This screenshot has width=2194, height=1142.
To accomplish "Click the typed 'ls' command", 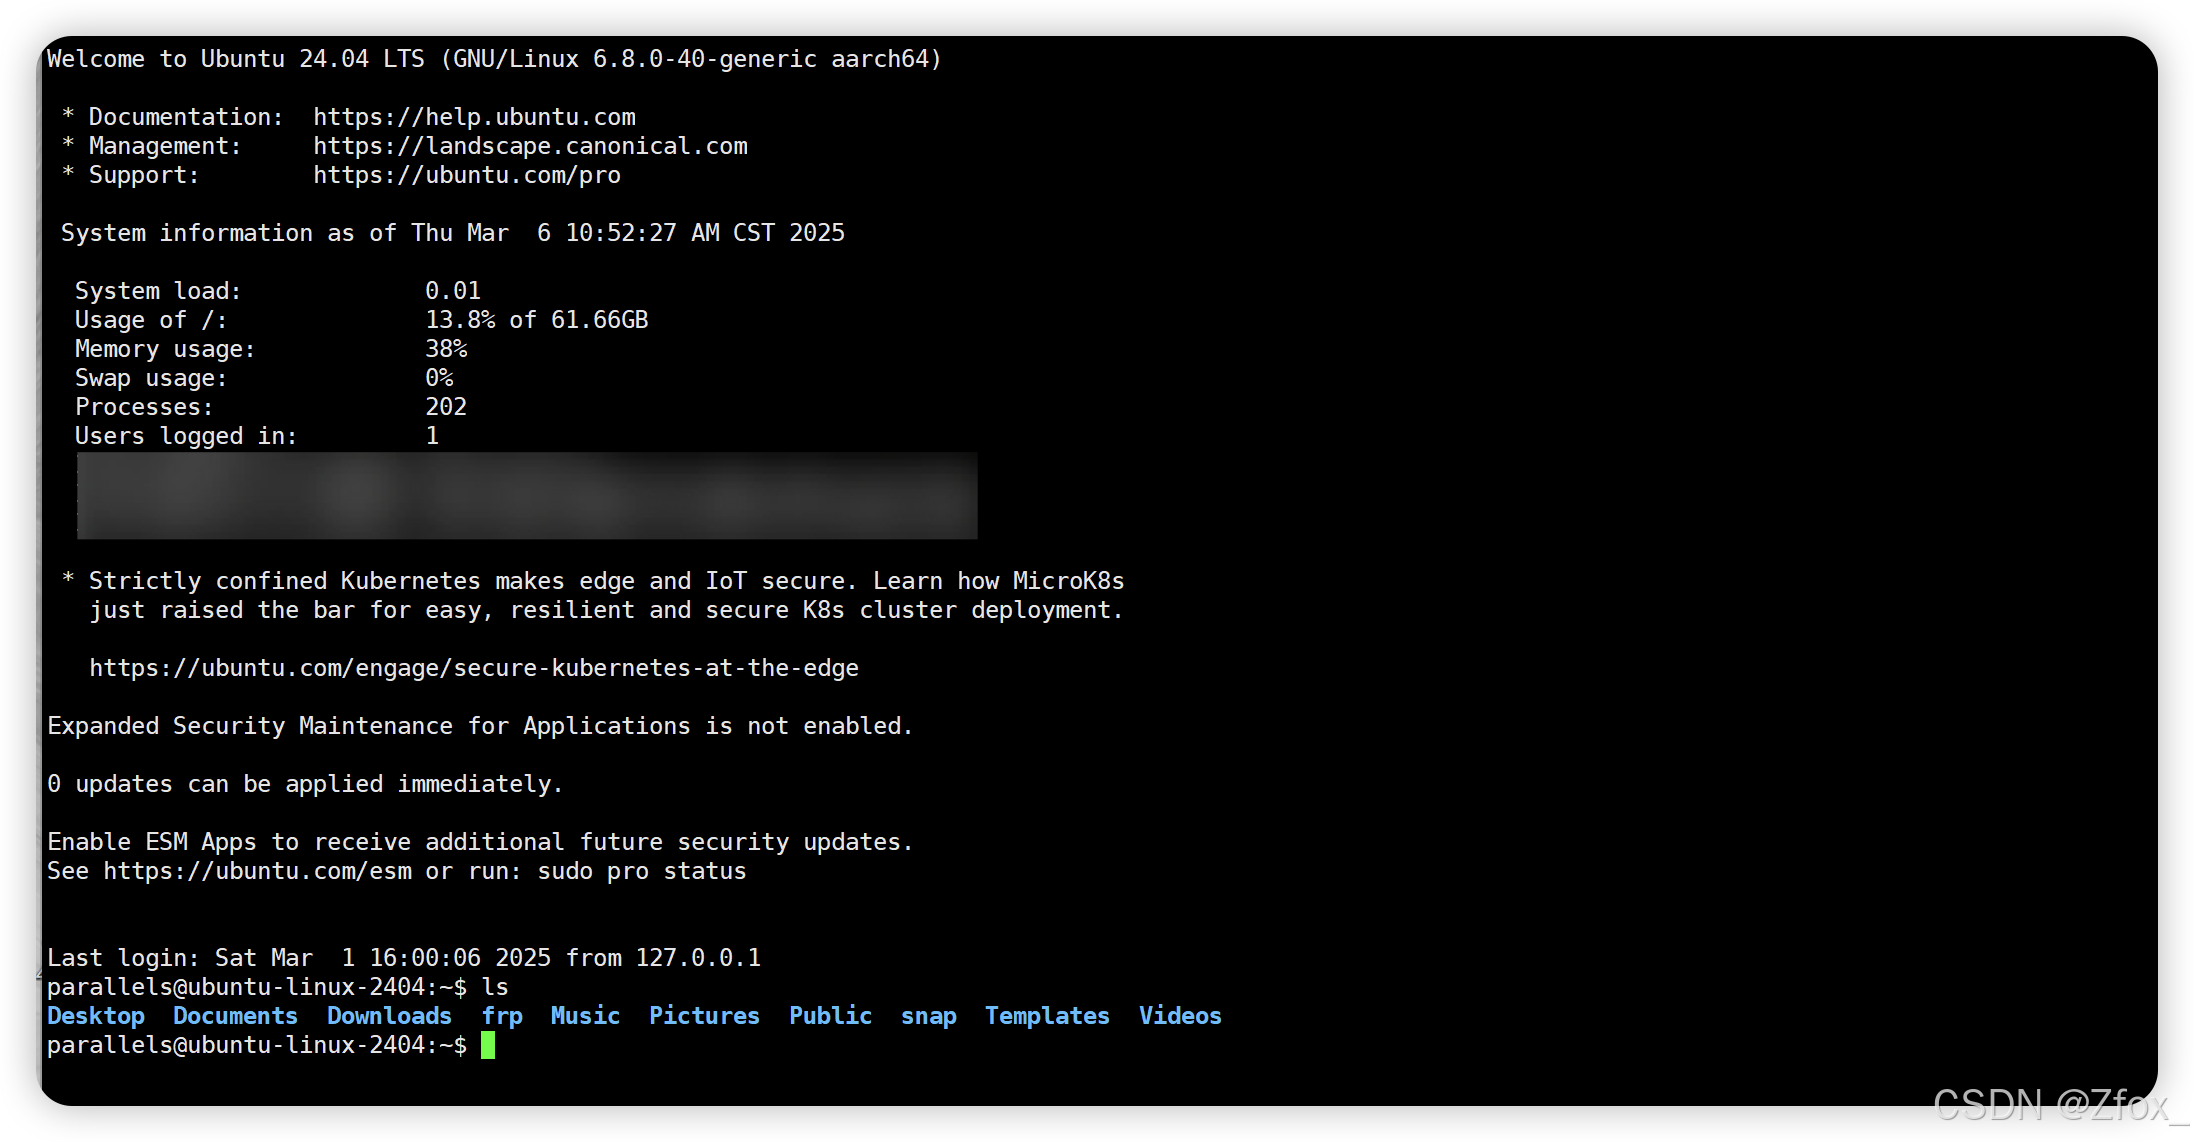I will point(495,987).
